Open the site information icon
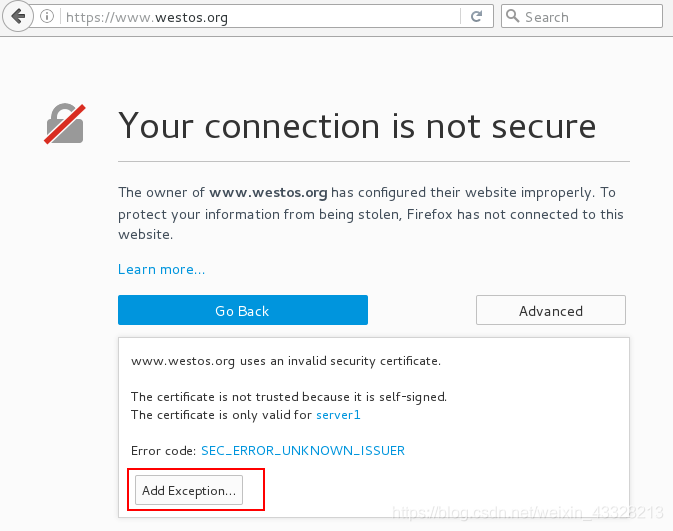673x531 pixels. [47, 17]
